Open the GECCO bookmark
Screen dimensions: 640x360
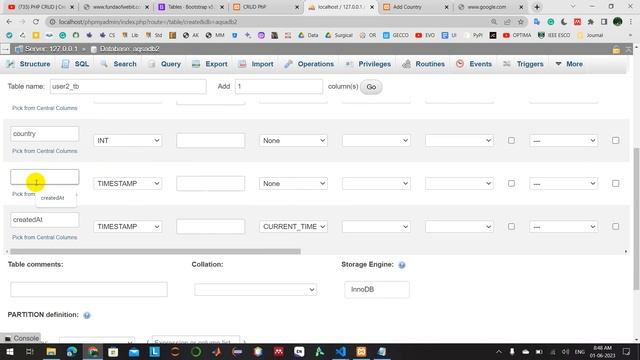[x=396, y=36]
